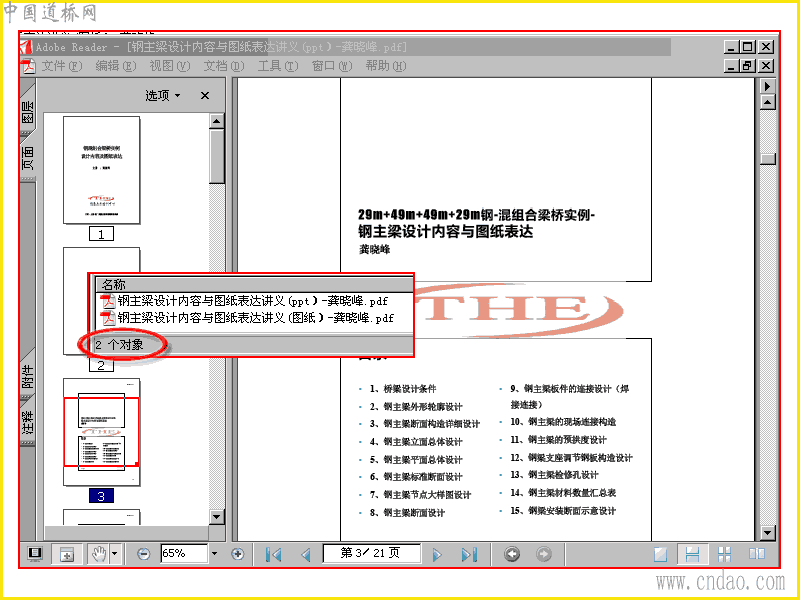Click the document vertical scrollbar thumb

point(768,159)
